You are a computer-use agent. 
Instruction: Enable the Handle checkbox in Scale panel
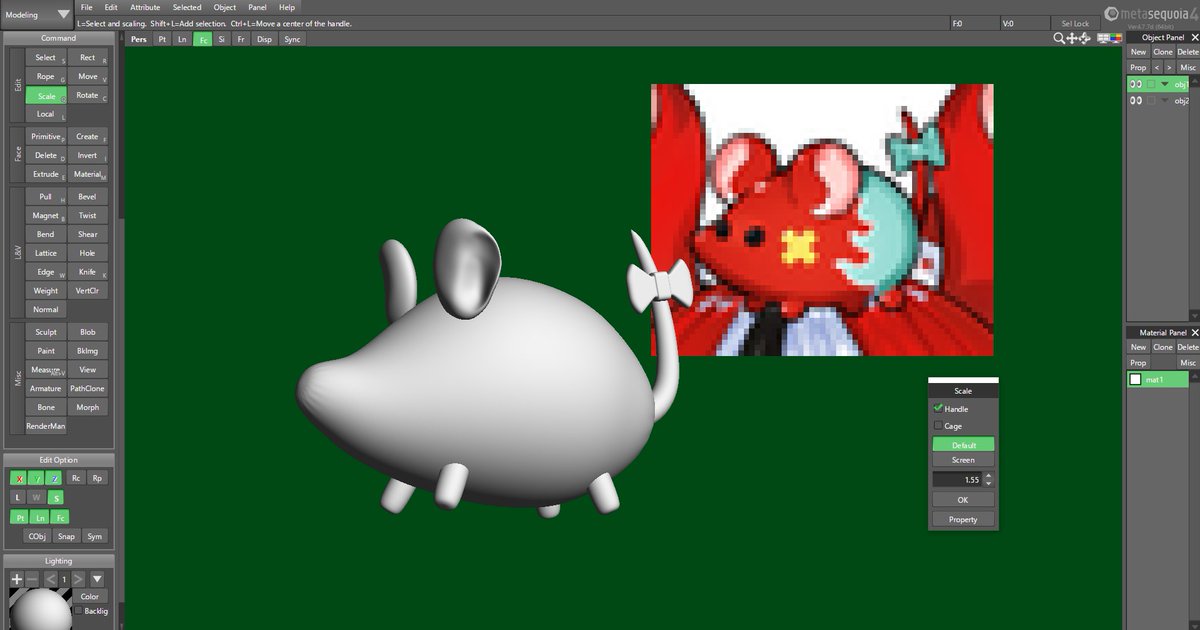(938, 409)
